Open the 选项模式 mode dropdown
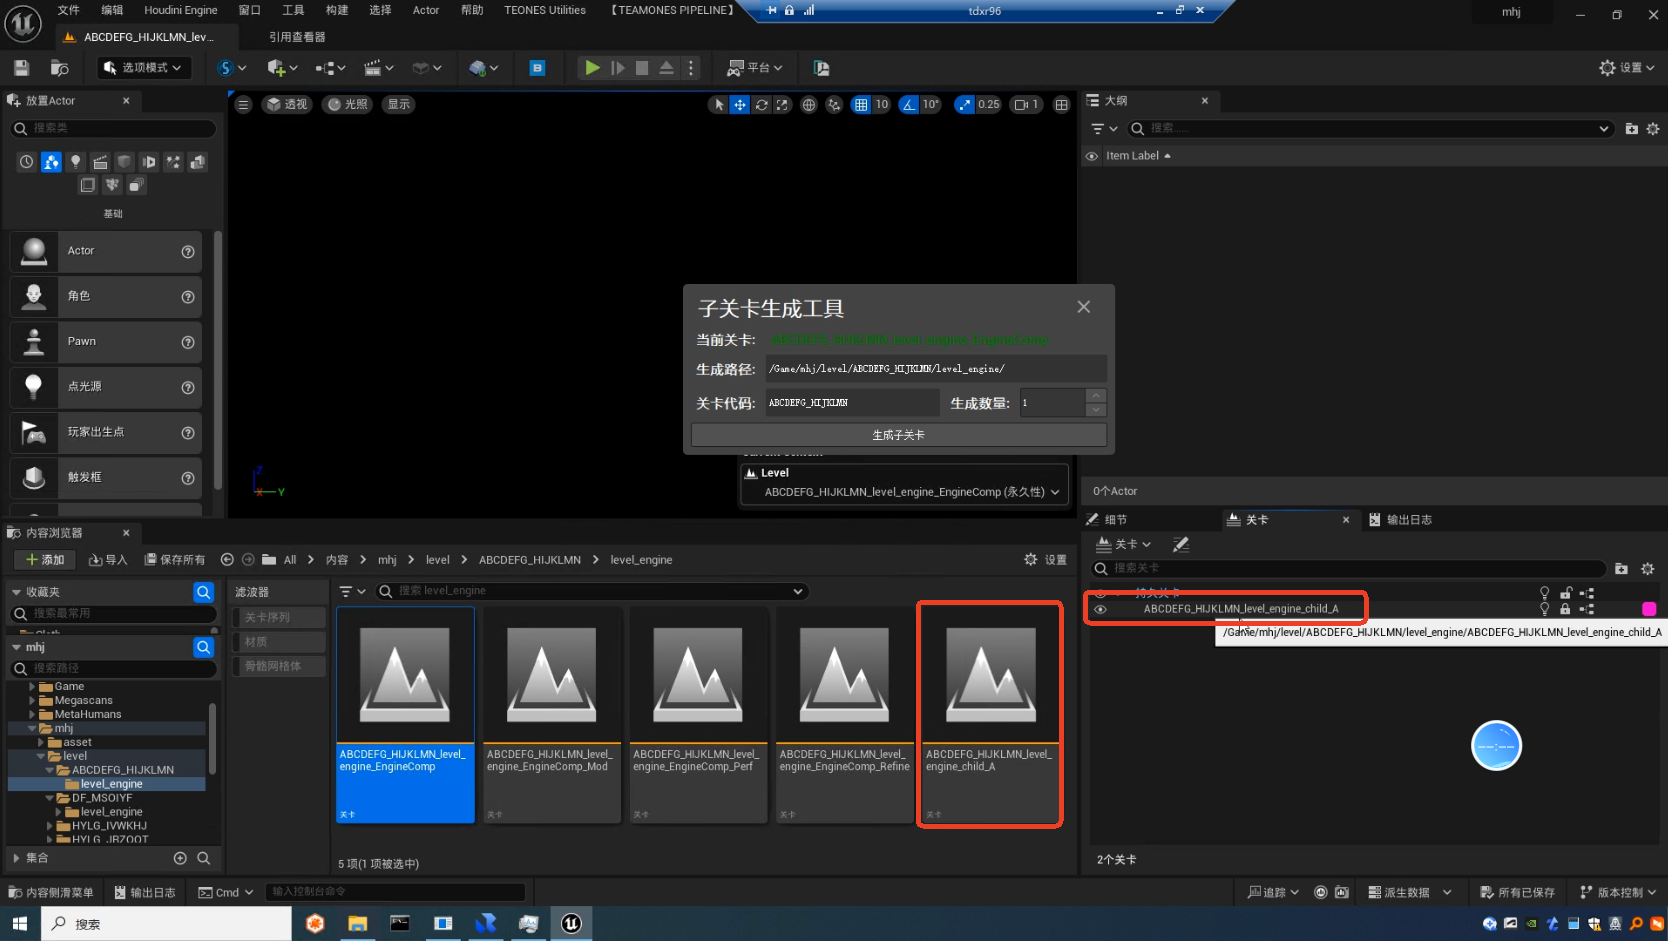This screenshot has height=941, width=1668. coord(144,68)
